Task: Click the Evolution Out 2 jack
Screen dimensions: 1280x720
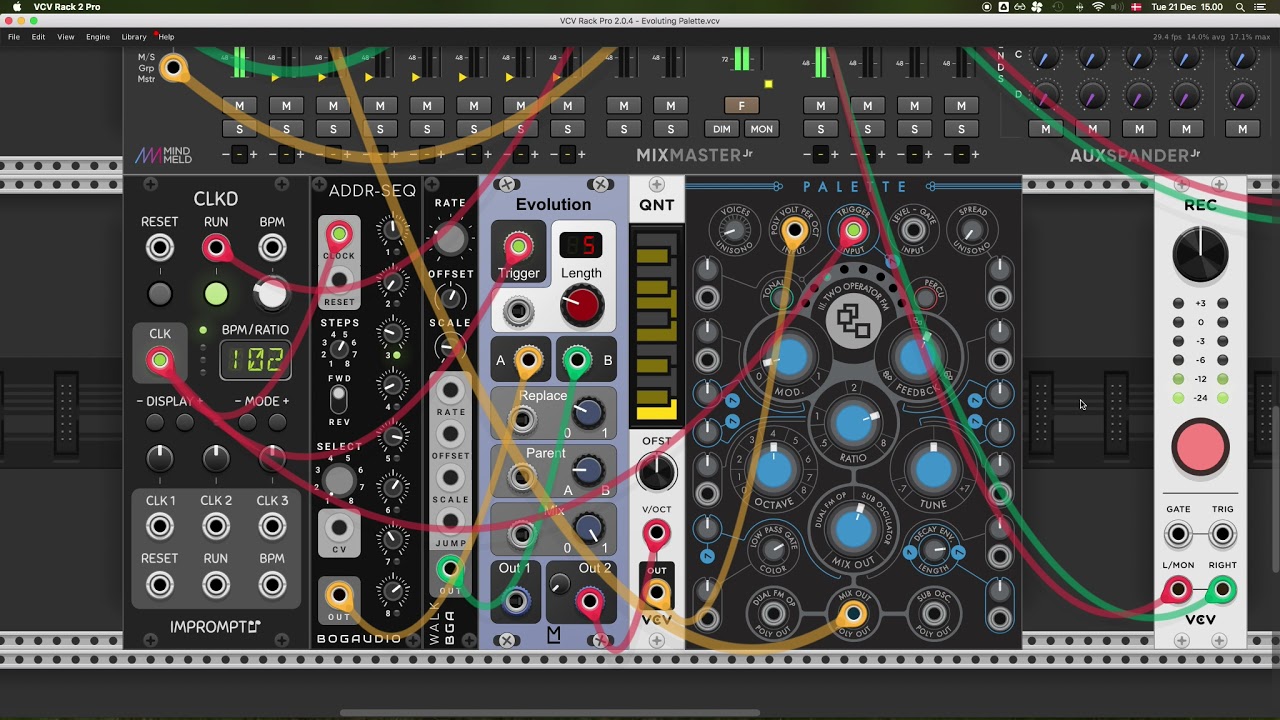Action: pyautogui.click(x=590, y=601)
